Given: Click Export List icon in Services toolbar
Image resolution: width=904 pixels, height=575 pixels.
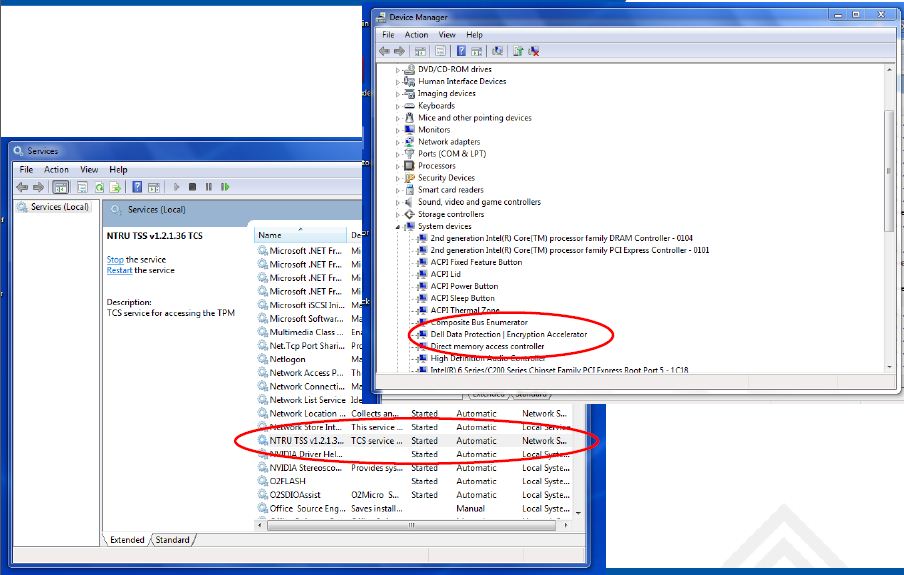Looking at the screenshot, I should tap(115, 187).
